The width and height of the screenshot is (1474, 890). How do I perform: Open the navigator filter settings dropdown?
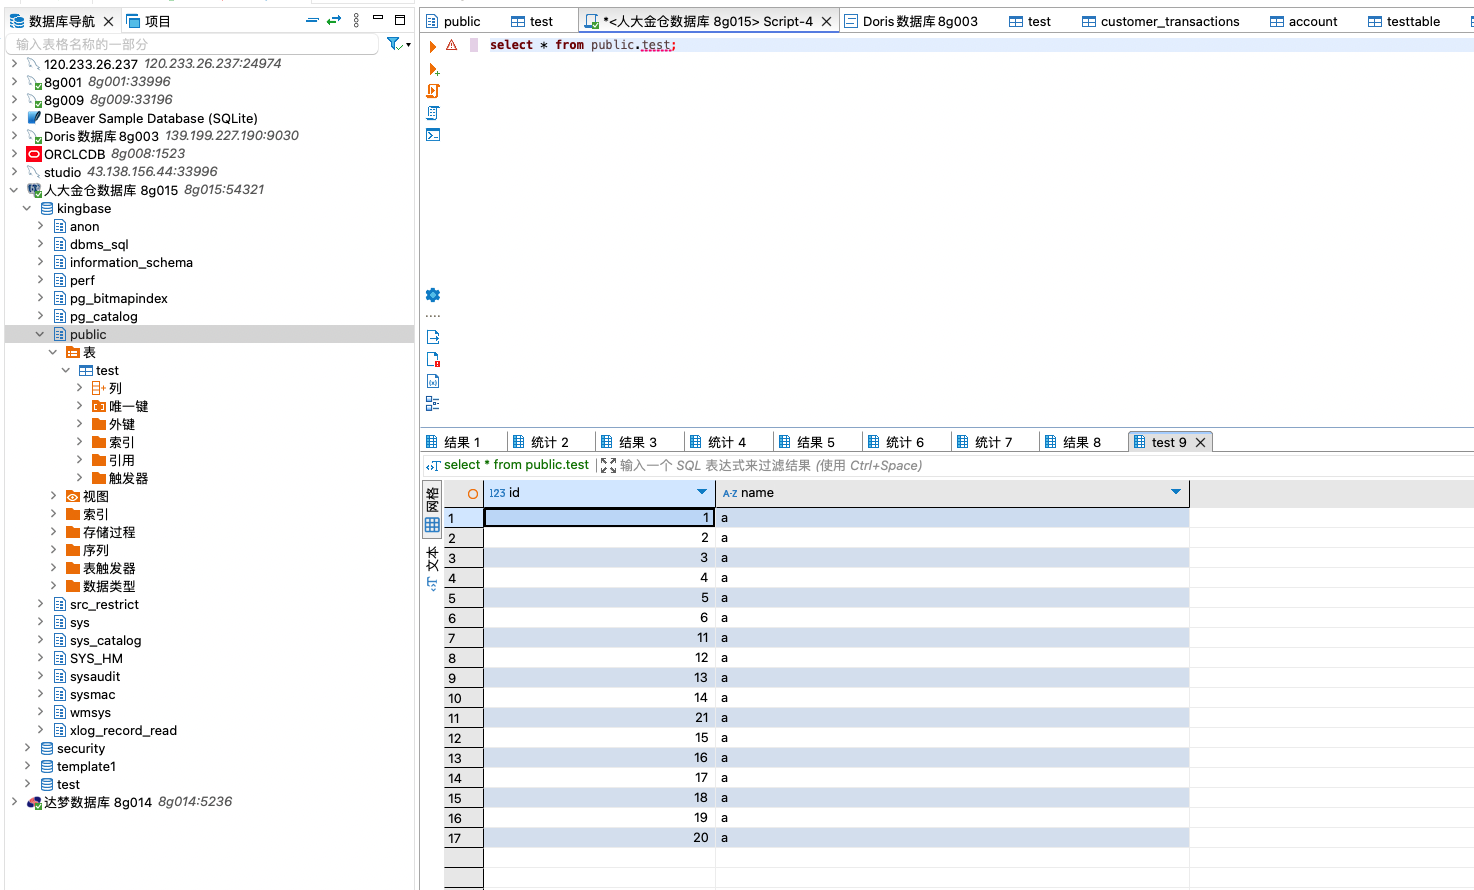399,44
